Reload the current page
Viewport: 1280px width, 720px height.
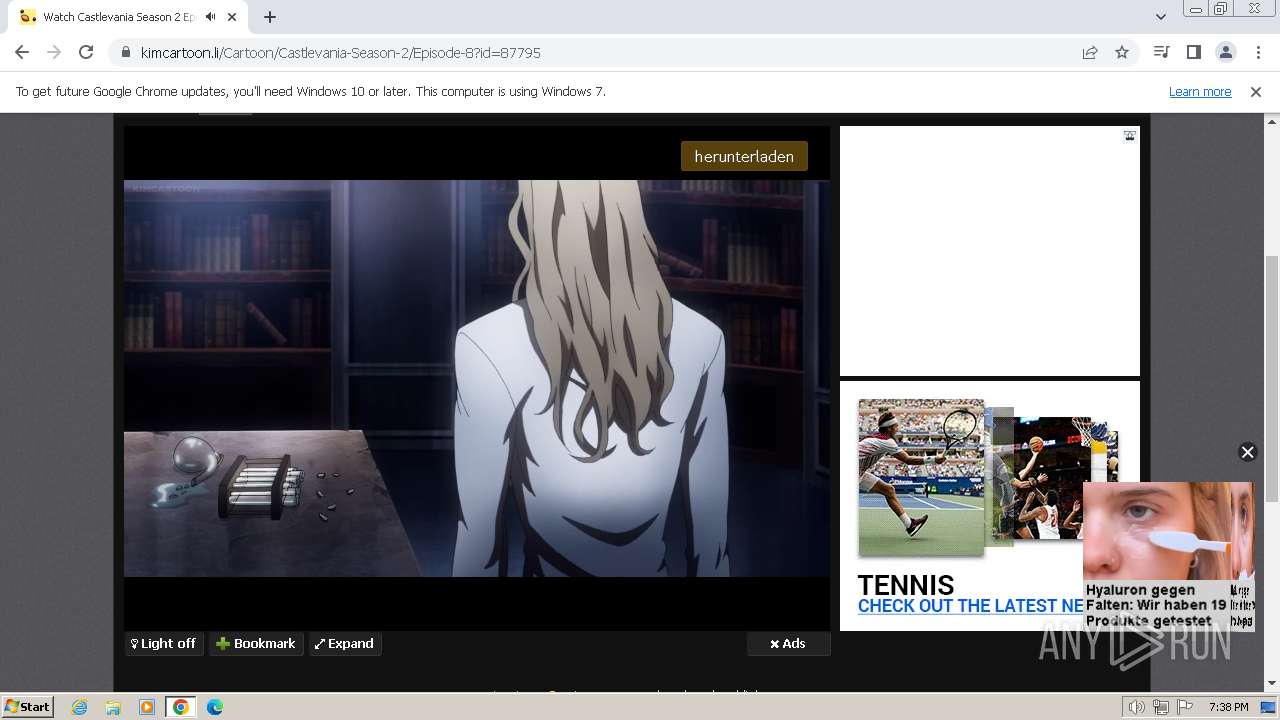pos(86,52)
